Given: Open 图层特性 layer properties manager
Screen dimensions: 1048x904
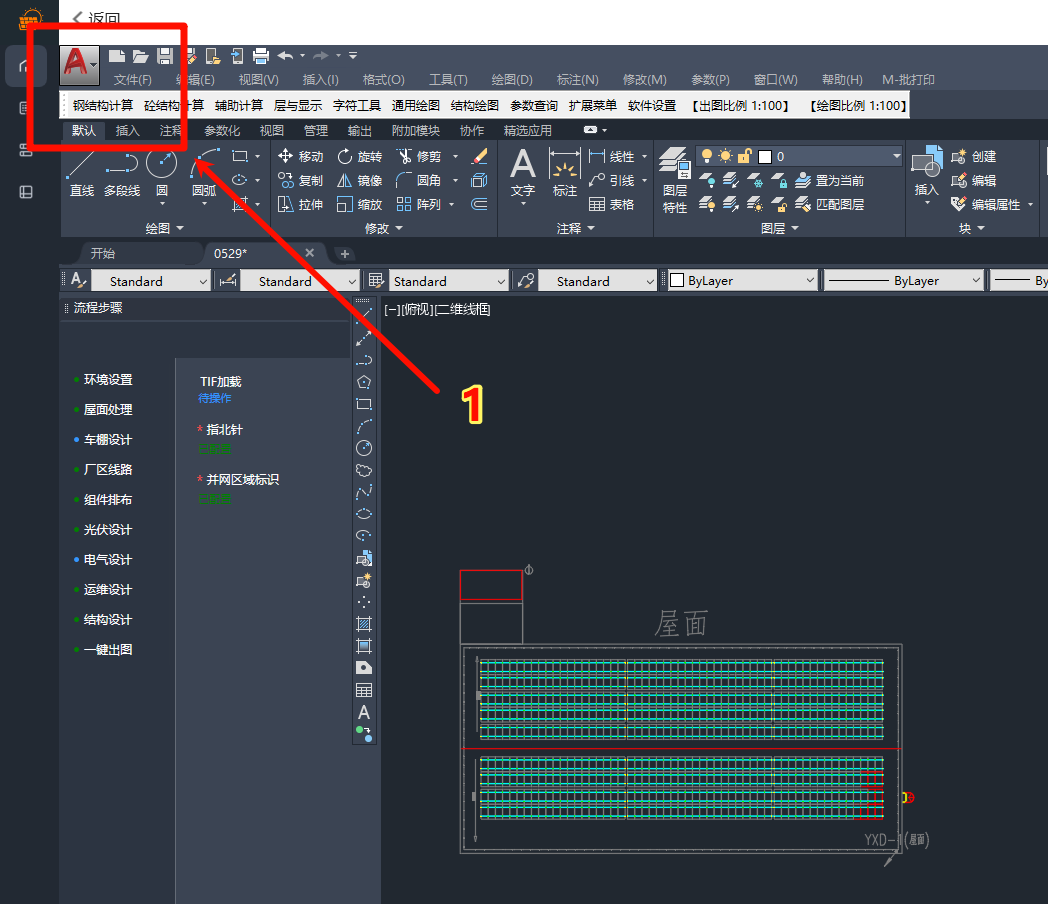Looking at the screenshot, I should (x=675, y=178).
